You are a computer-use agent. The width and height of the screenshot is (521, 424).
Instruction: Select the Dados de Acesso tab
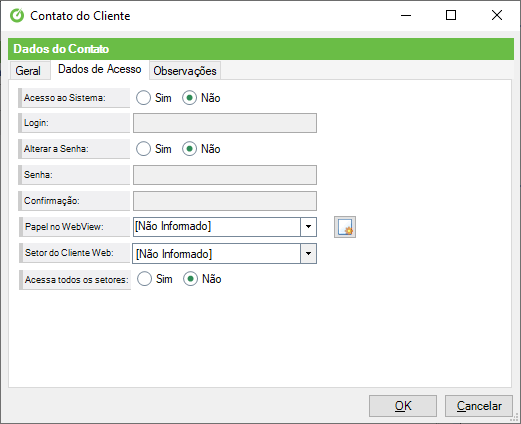(x=100, y=69)
